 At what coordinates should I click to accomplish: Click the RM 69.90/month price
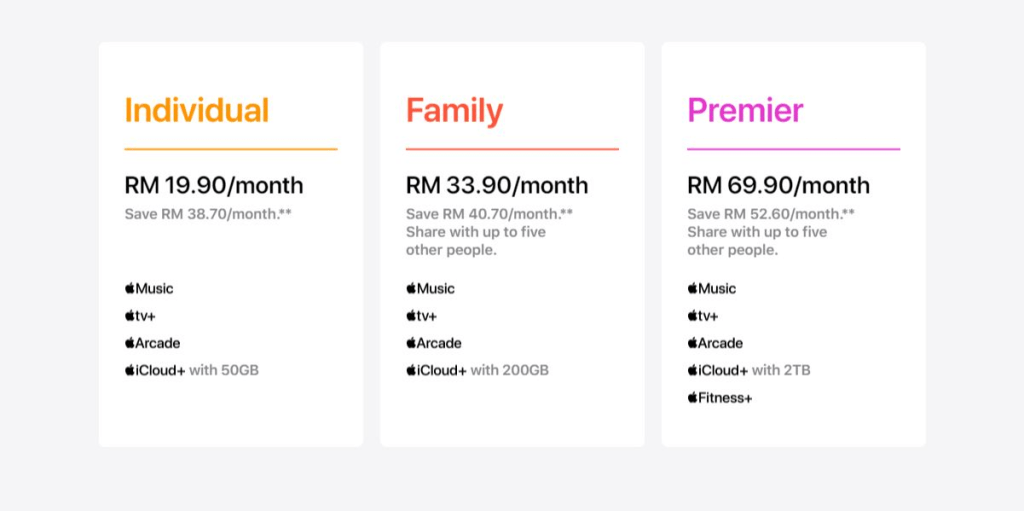tap(778, 186)
